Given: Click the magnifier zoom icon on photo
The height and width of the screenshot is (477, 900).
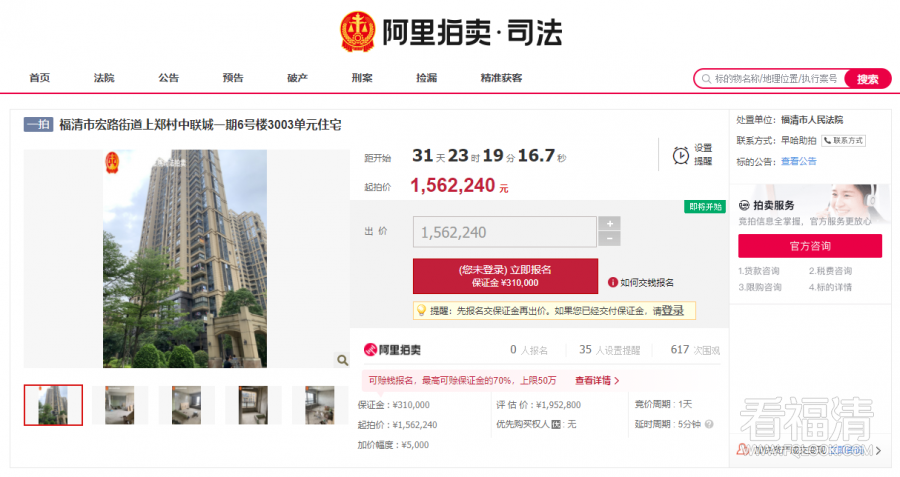Looking at the screenshot, I should 341,360.
